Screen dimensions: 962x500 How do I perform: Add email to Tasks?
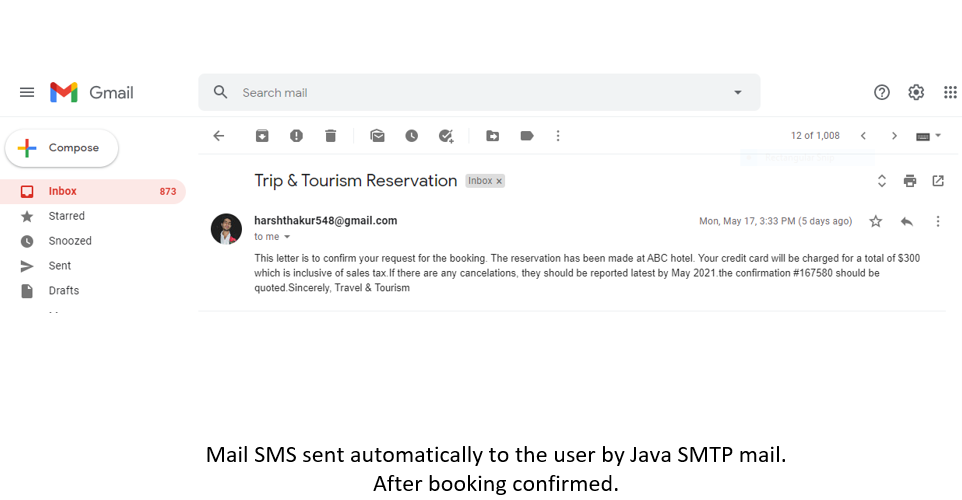pyautogui.click(x=446, y=136)
